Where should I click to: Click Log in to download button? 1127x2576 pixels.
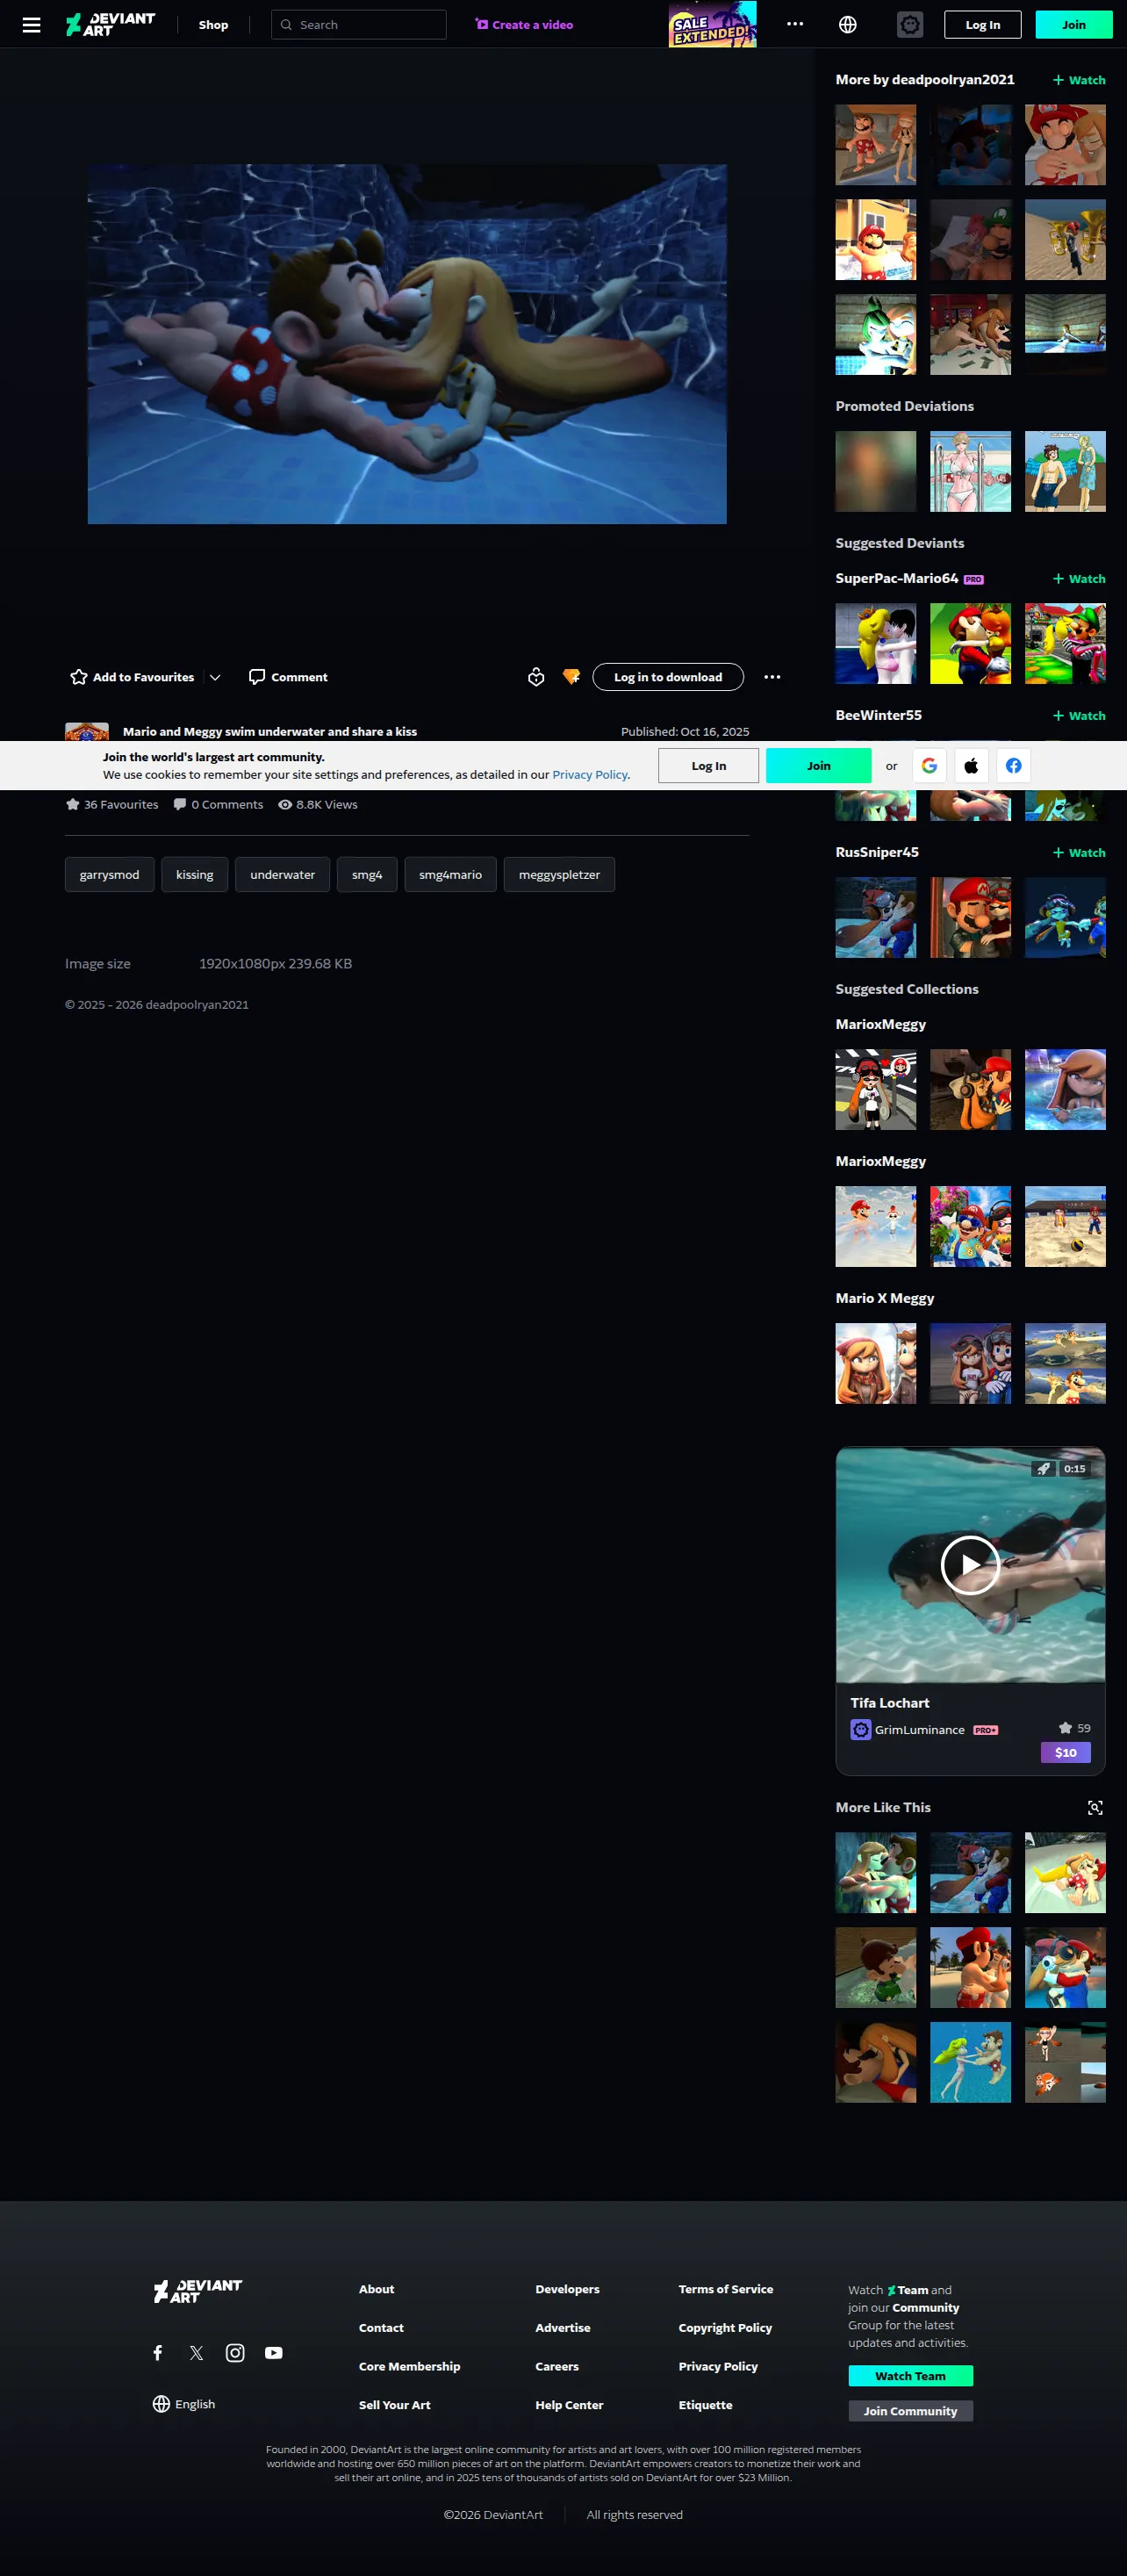click(x=668, y=677)
